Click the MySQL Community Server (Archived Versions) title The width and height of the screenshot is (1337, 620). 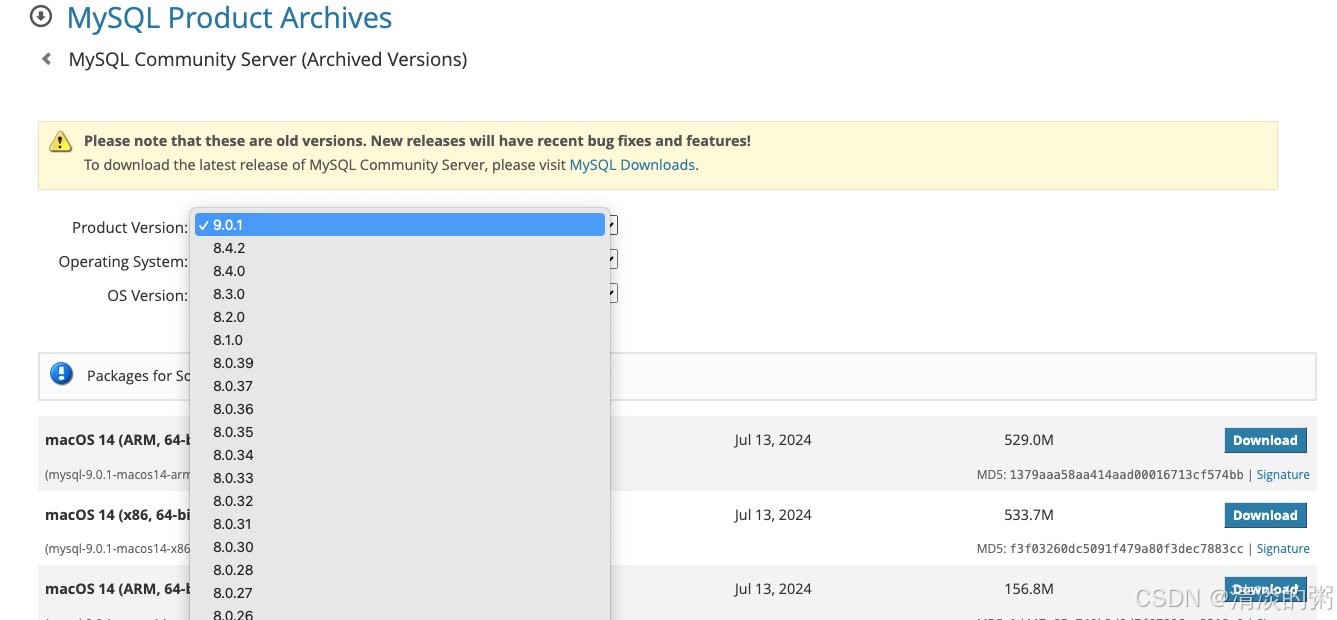coord(268,60)
